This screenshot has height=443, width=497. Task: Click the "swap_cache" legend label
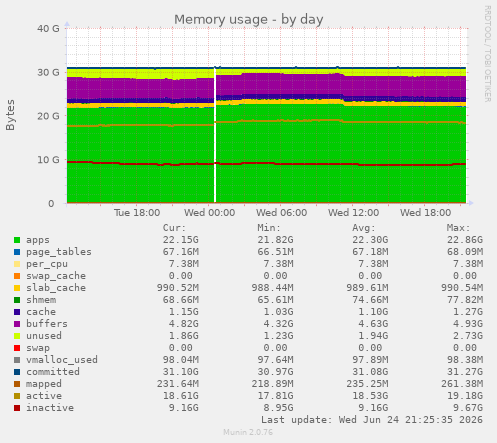pos(56,276)
